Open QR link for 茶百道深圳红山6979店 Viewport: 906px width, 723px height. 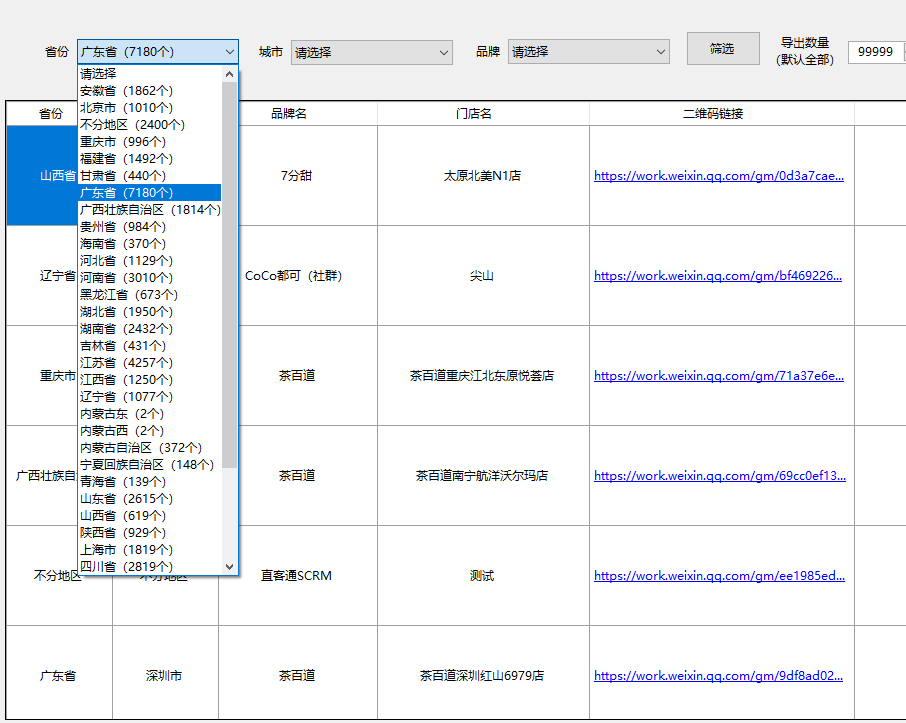click(718, 676)
